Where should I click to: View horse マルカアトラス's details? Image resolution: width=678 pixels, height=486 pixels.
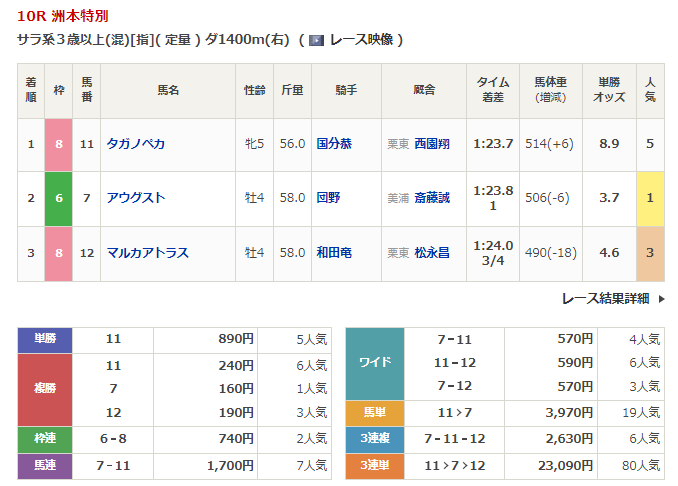click(147, 253)
